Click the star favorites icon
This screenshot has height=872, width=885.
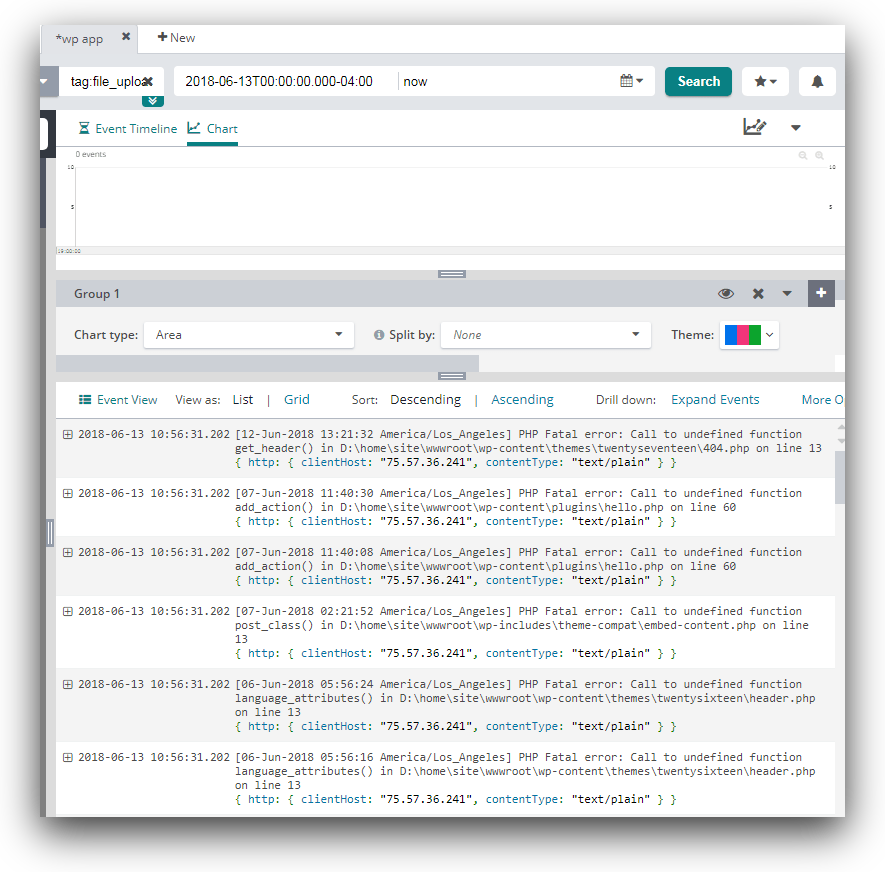pyautogui.click(x=765, y=82)
